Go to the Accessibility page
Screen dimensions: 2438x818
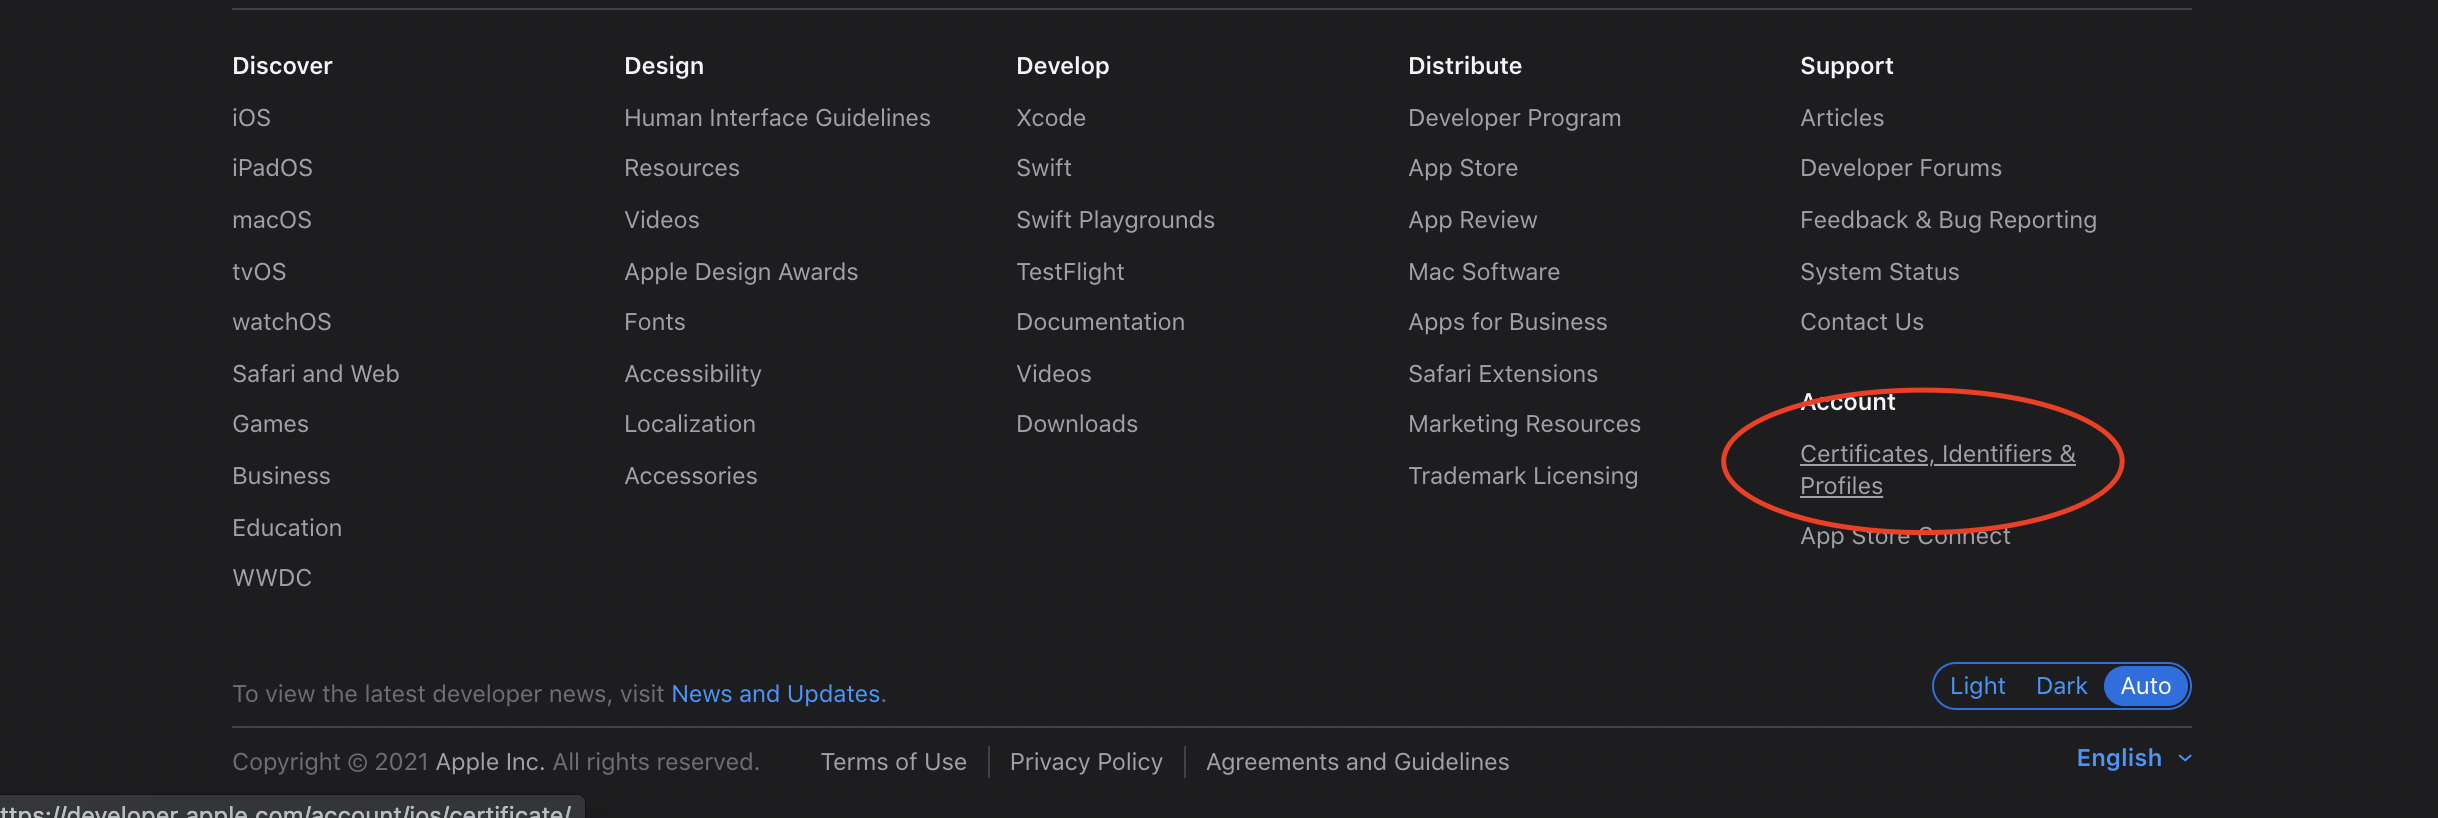693,374
